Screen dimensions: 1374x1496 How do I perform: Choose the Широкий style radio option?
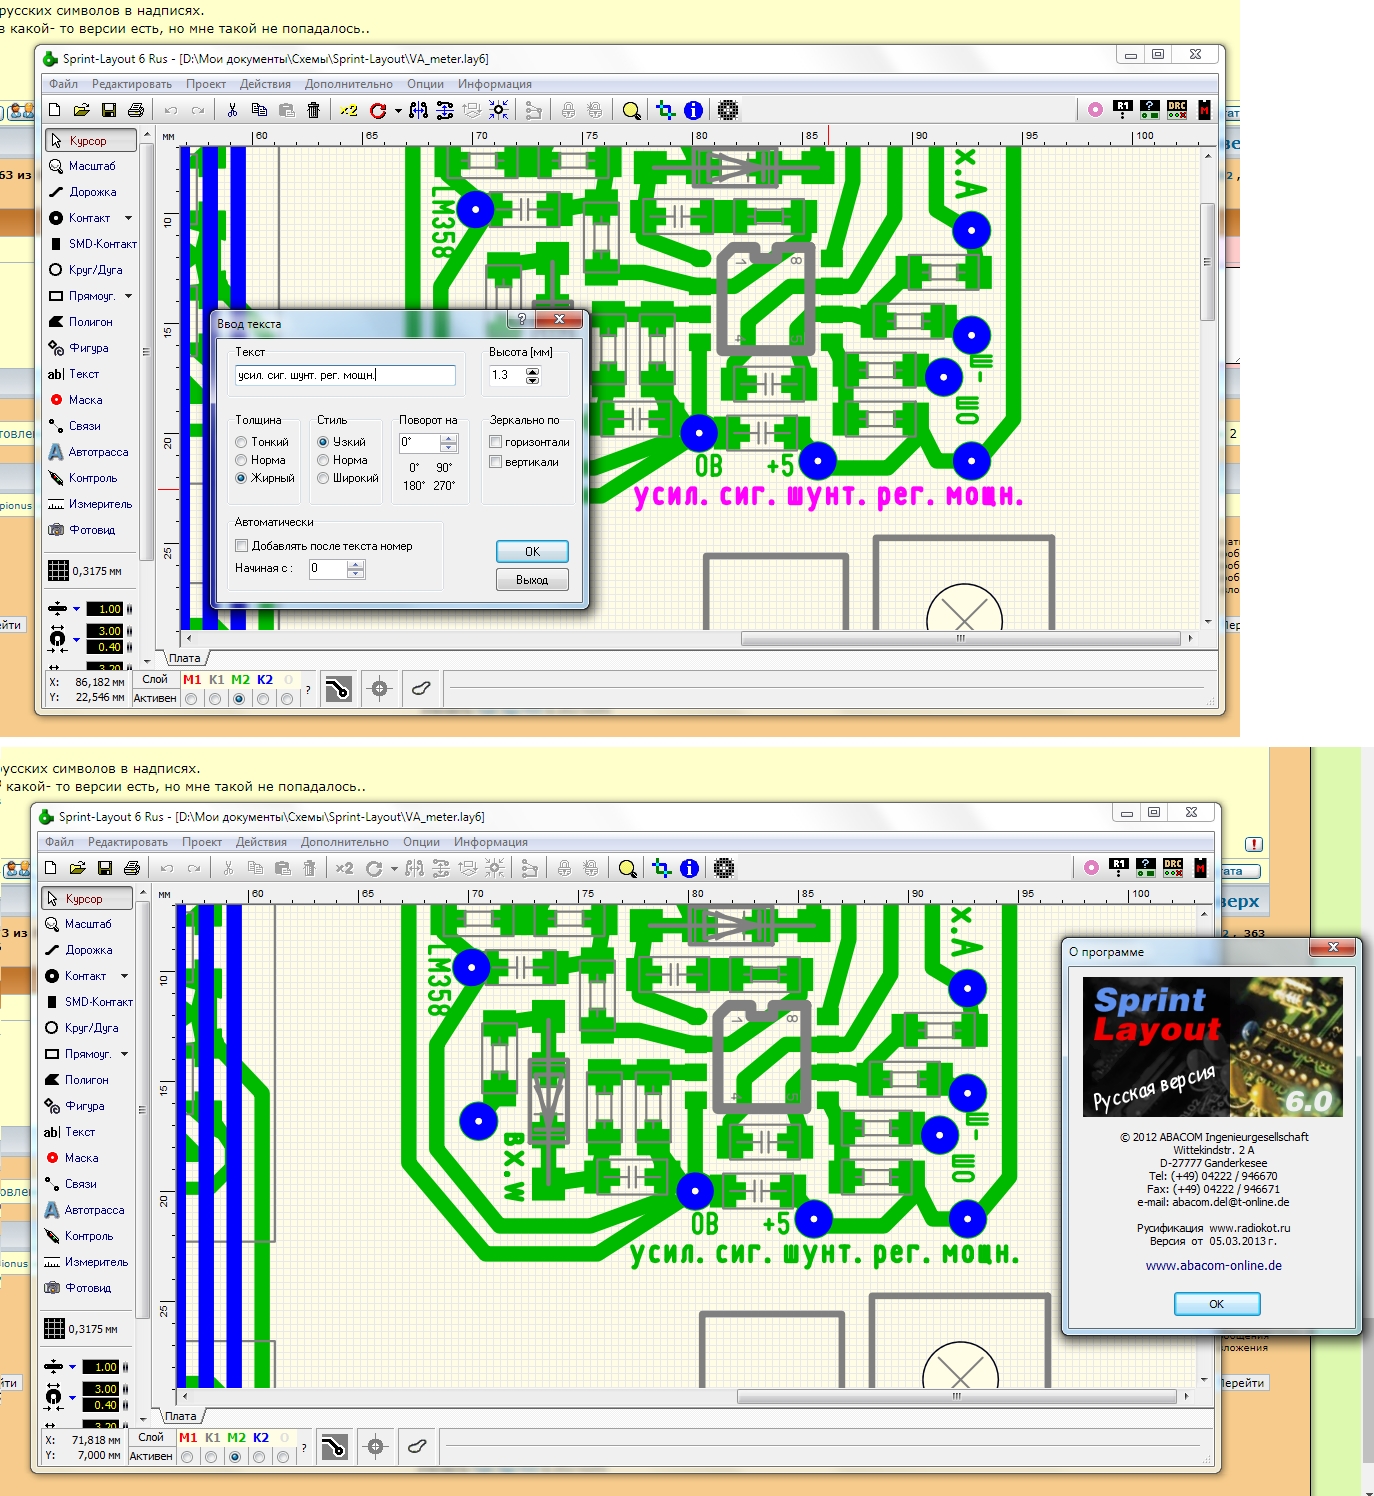tap(323, 478)
